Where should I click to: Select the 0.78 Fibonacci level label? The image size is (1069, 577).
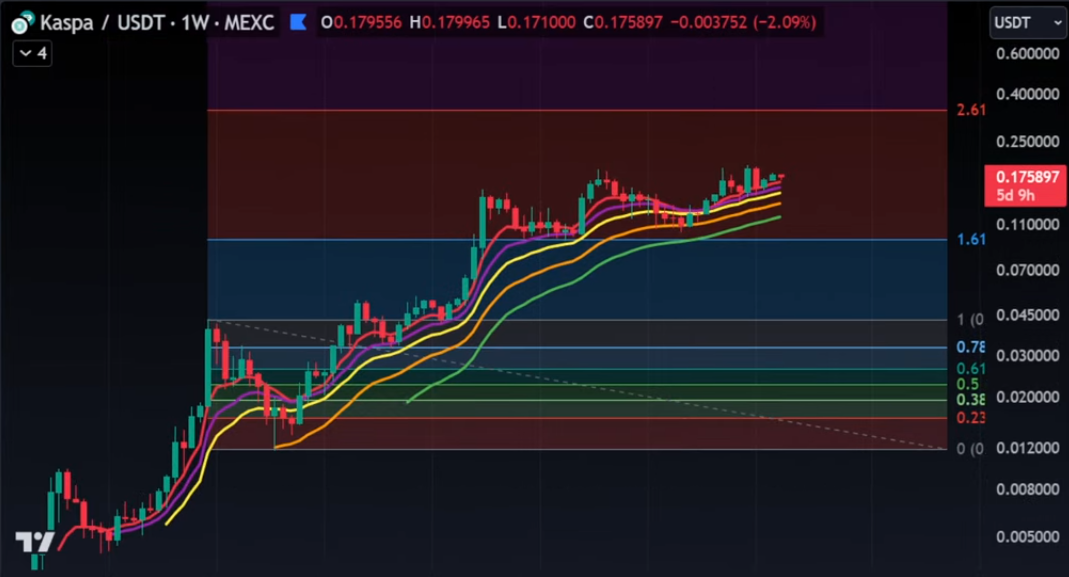point(970,347)
